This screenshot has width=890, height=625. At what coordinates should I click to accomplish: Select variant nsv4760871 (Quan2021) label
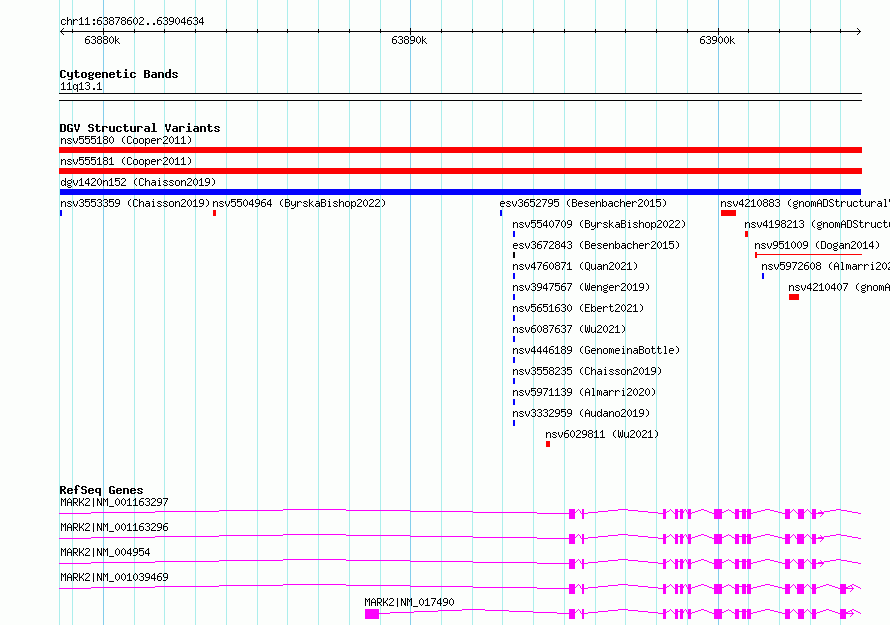pyautogui.click(x=575, y=266)
